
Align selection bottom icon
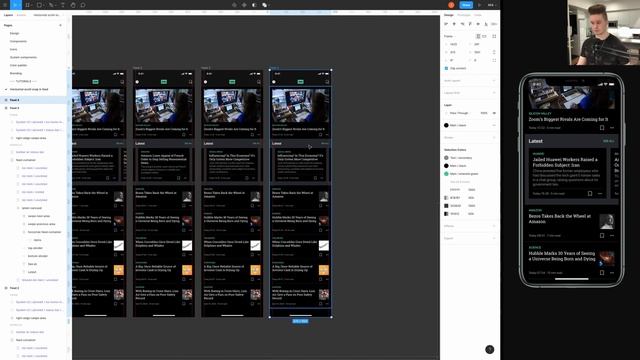(x=486, y=24)
